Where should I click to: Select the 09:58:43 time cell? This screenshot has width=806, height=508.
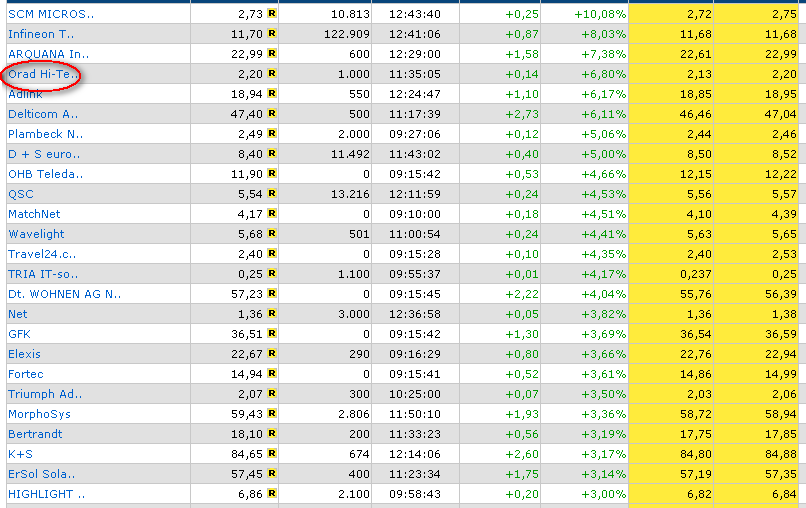[x=414, y=494]
